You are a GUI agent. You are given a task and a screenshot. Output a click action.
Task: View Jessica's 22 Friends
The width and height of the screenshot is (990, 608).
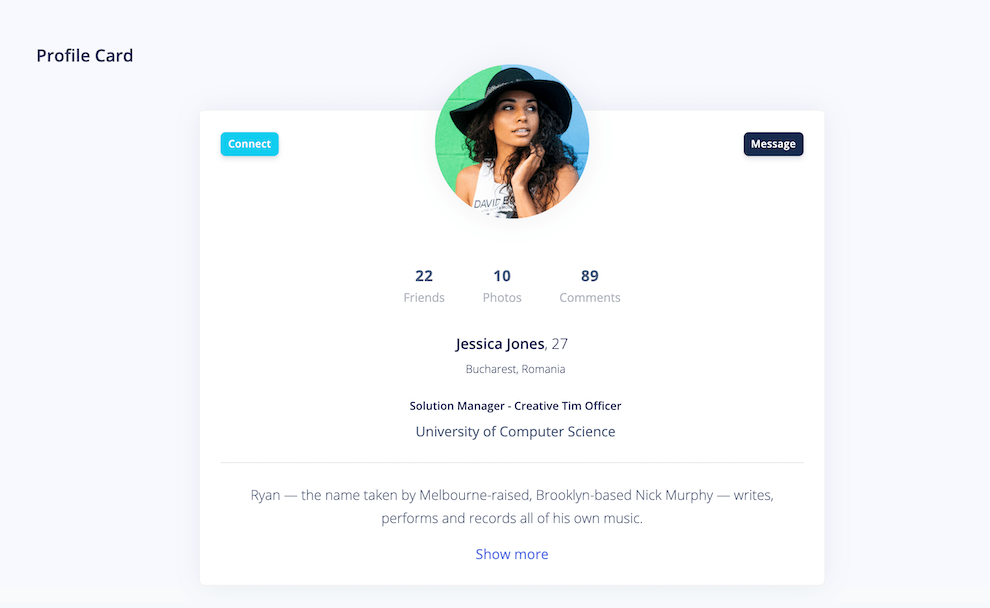click(x=424, y=276)
